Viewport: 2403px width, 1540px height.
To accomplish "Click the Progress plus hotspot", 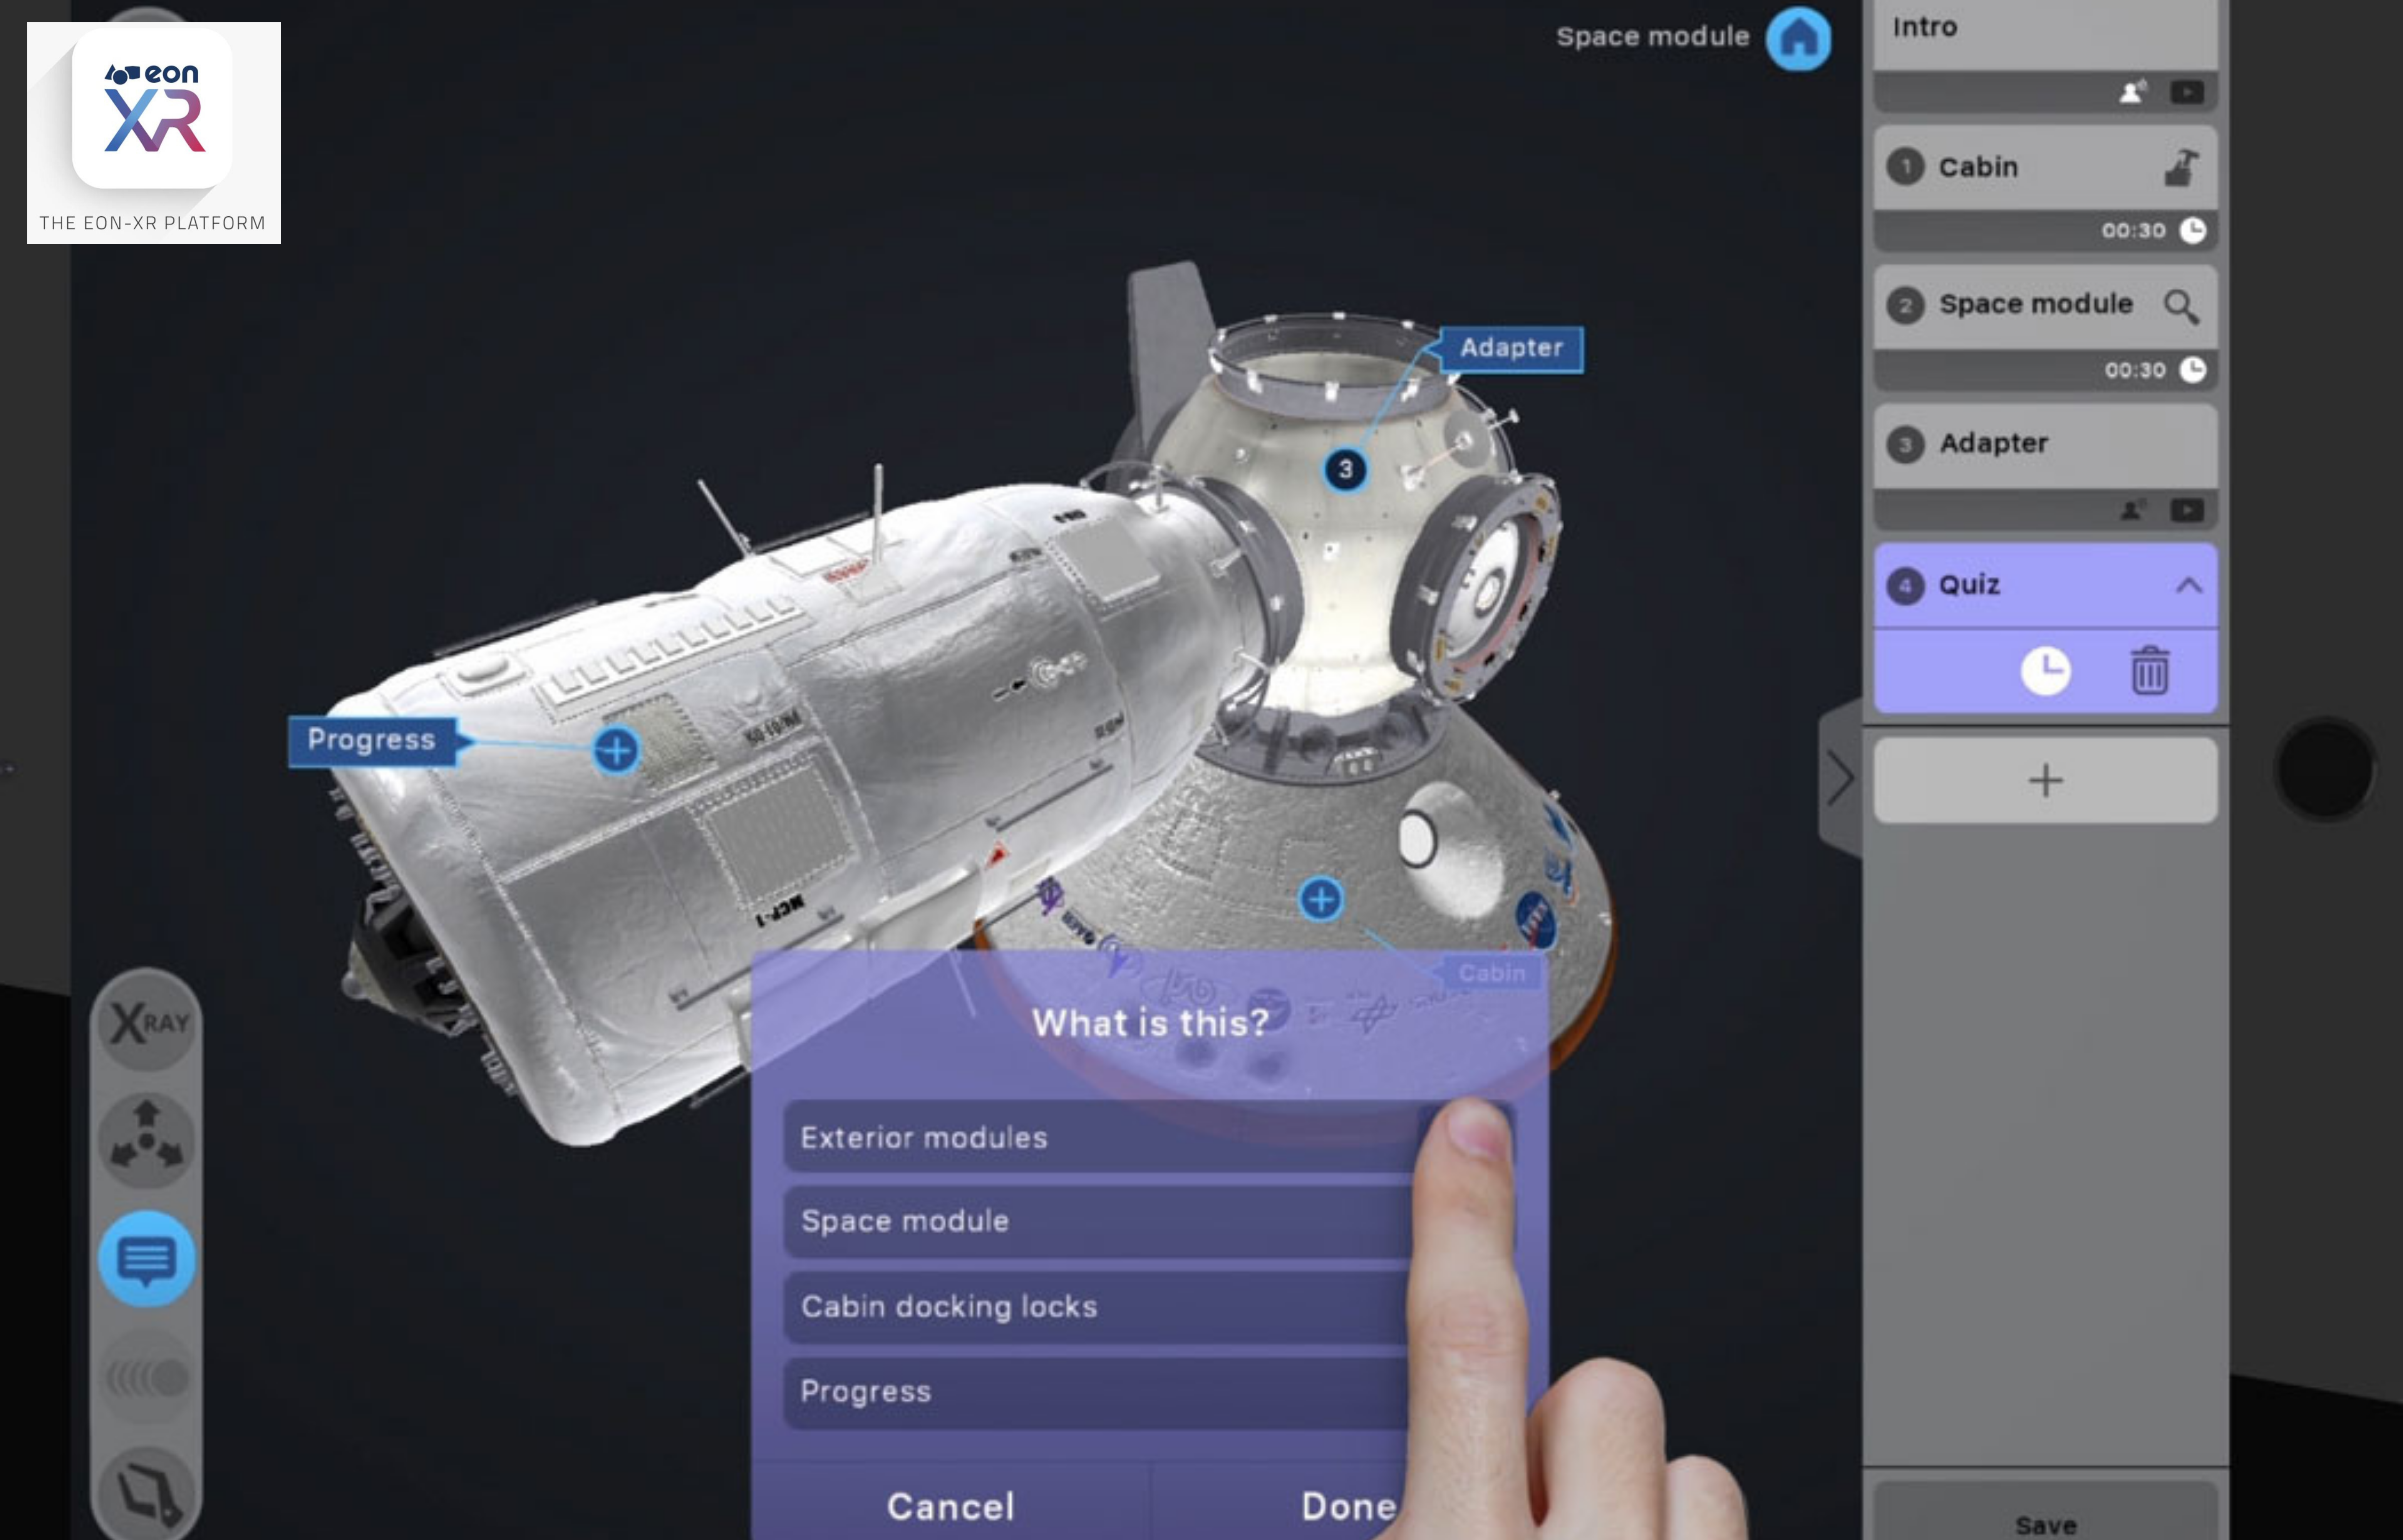I will [x=616, y=750].
